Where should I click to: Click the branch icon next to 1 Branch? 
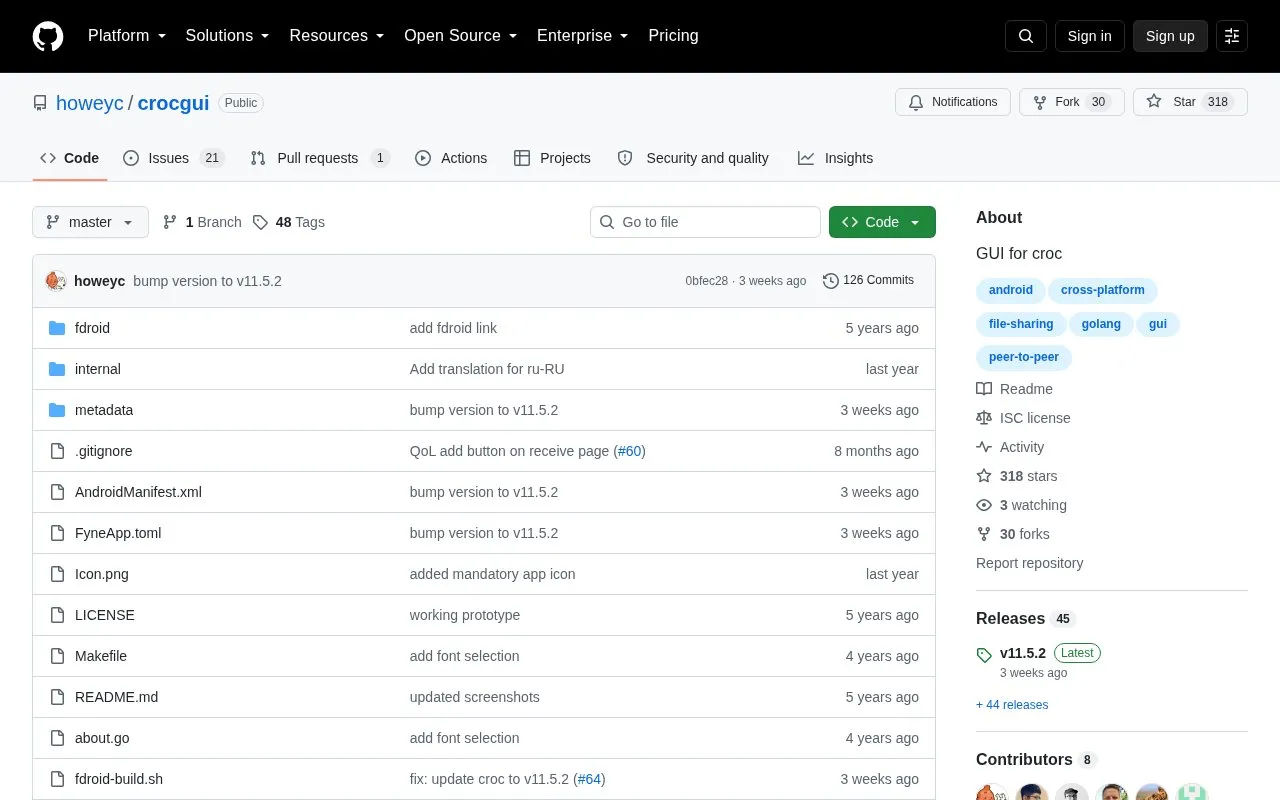point(170,222)
